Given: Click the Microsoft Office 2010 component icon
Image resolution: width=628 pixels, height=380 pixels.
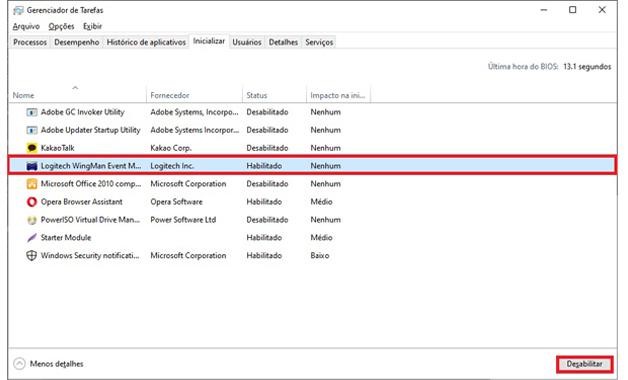Looking at the screenshot, I should [32, 184].
